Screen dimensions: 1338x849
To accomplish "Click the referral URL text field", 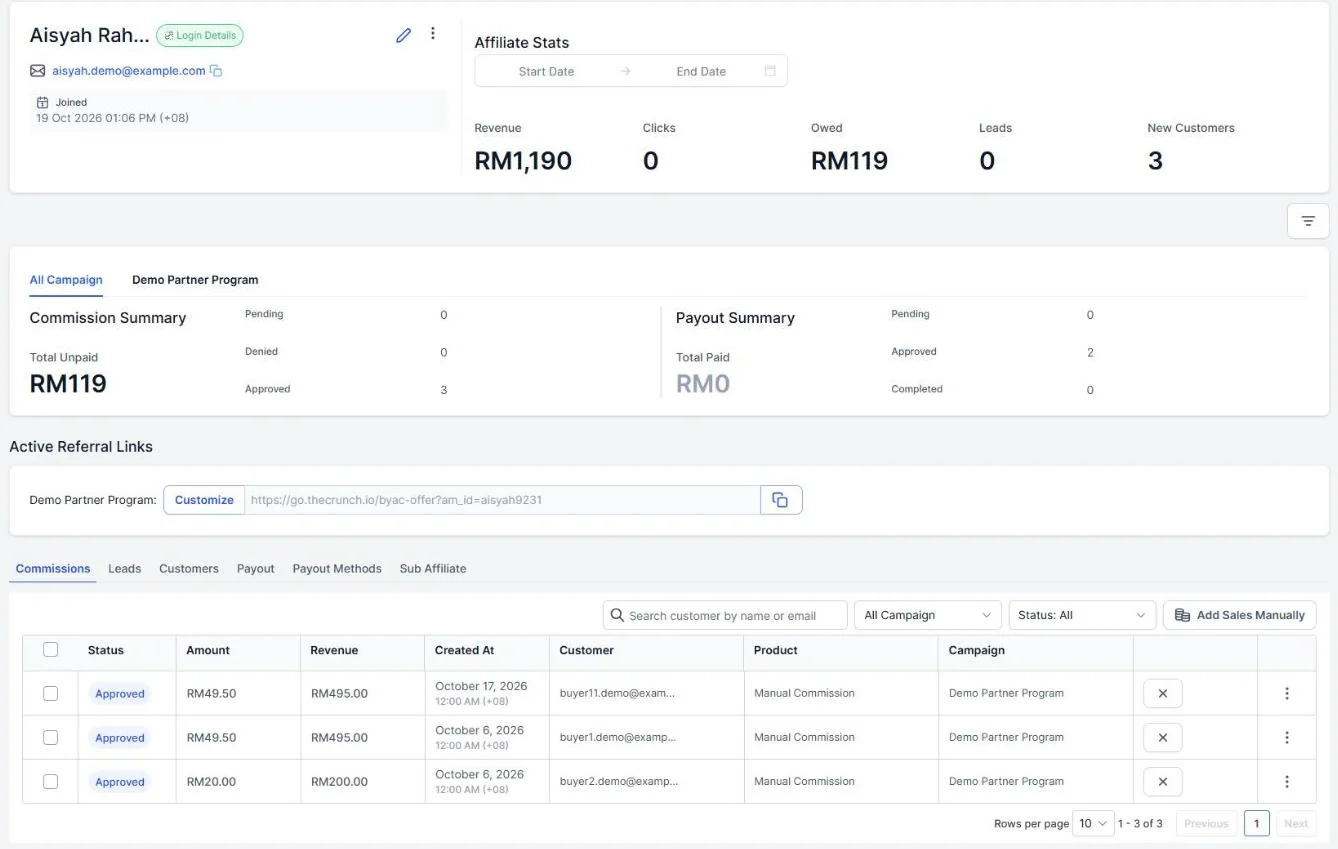I will pos(502,500).
